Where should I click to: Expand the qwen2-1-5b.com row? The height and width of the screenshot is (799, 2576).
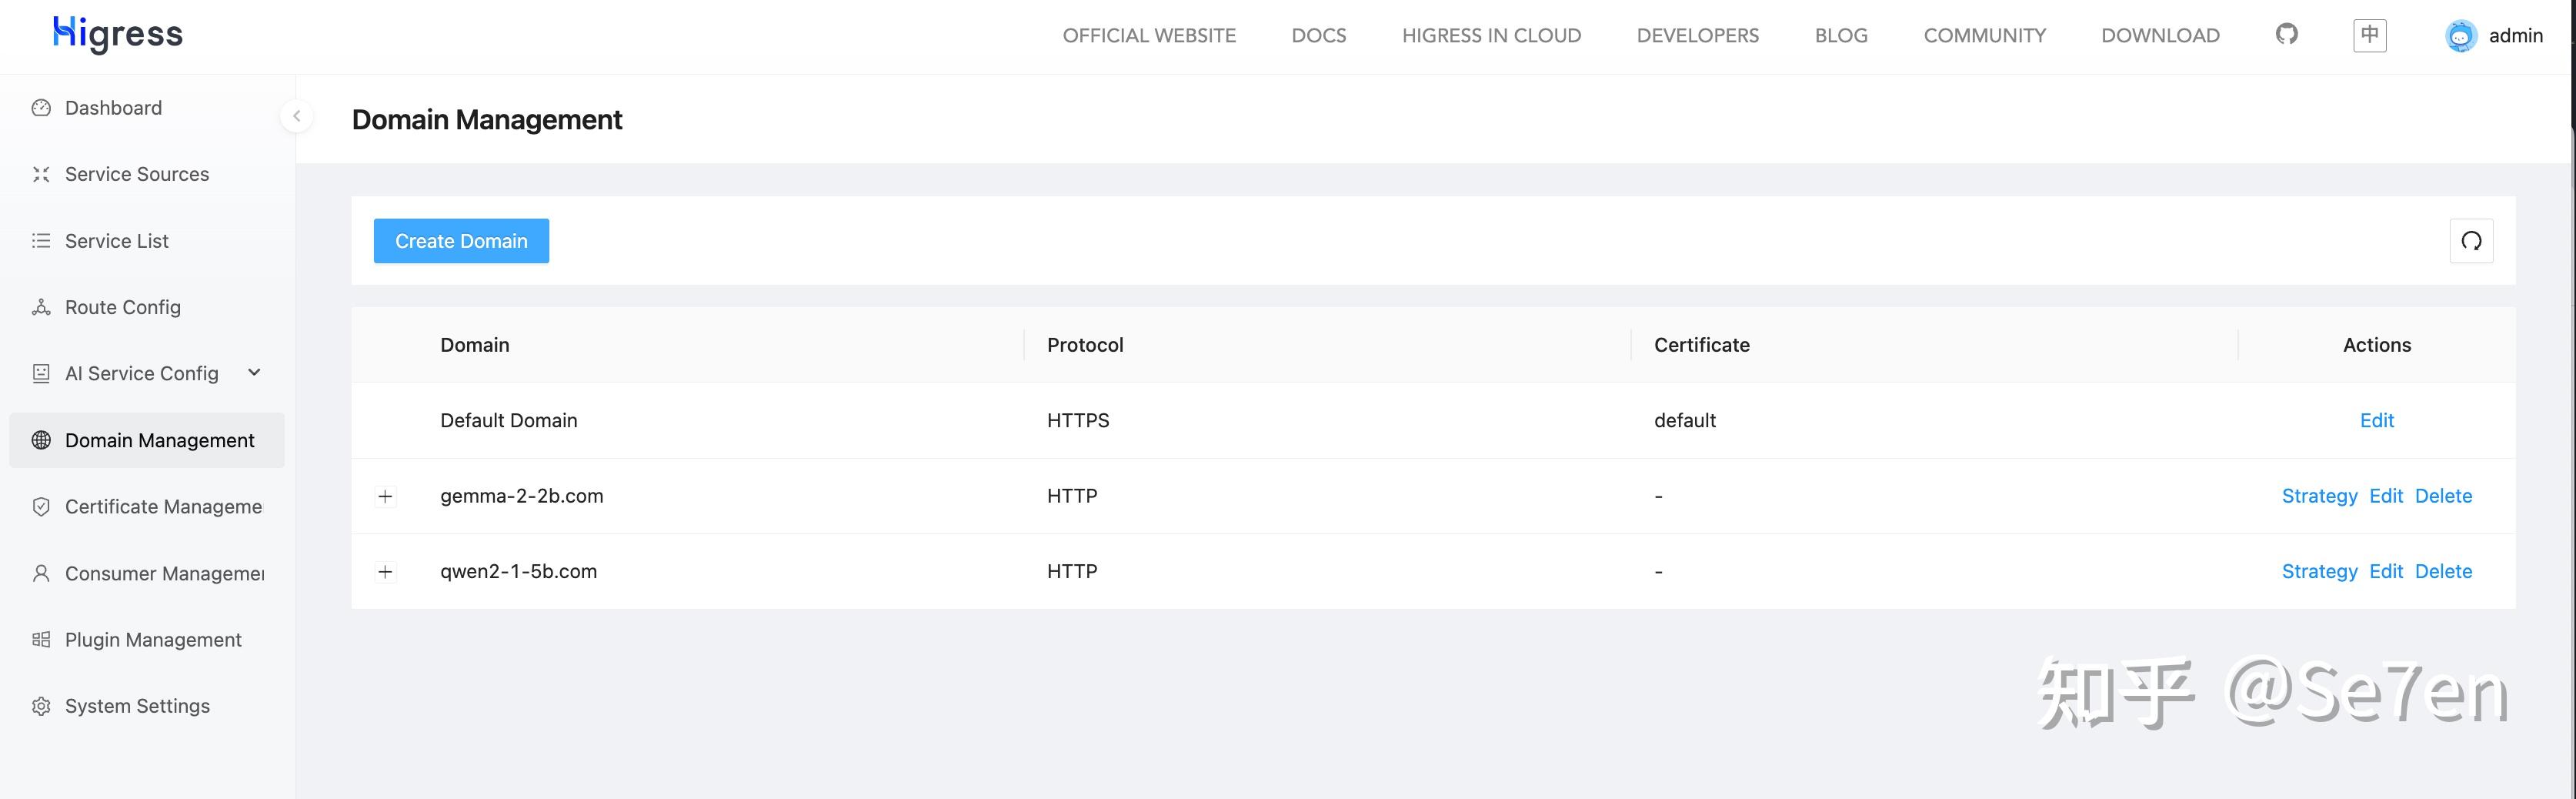[385, 572]
